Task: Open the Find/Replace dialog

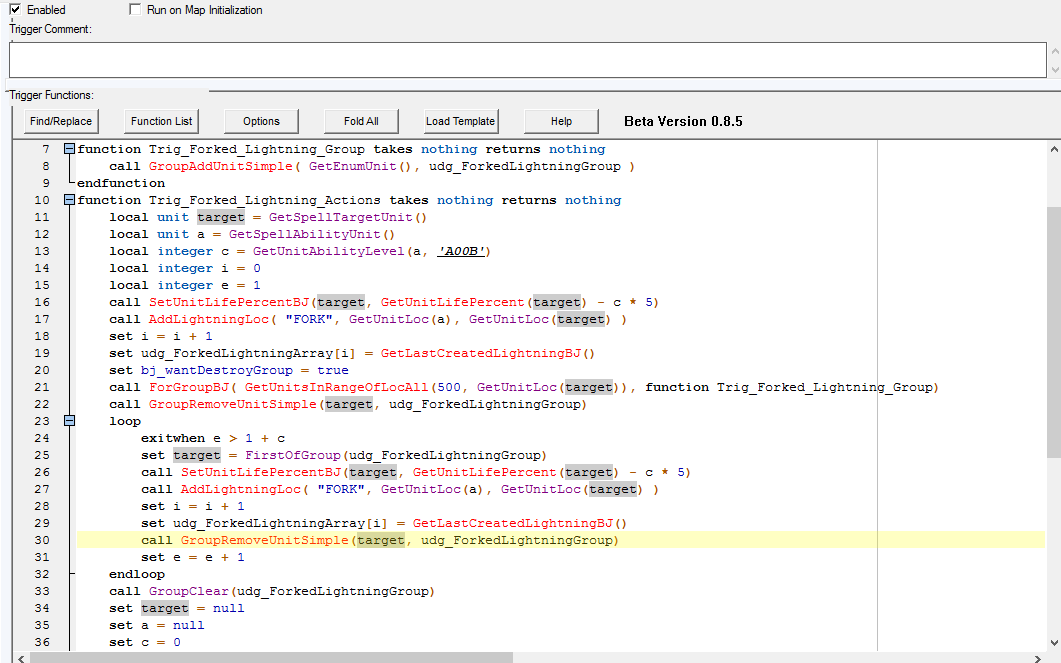Action: pyautogui.click(x=61, y=121)
